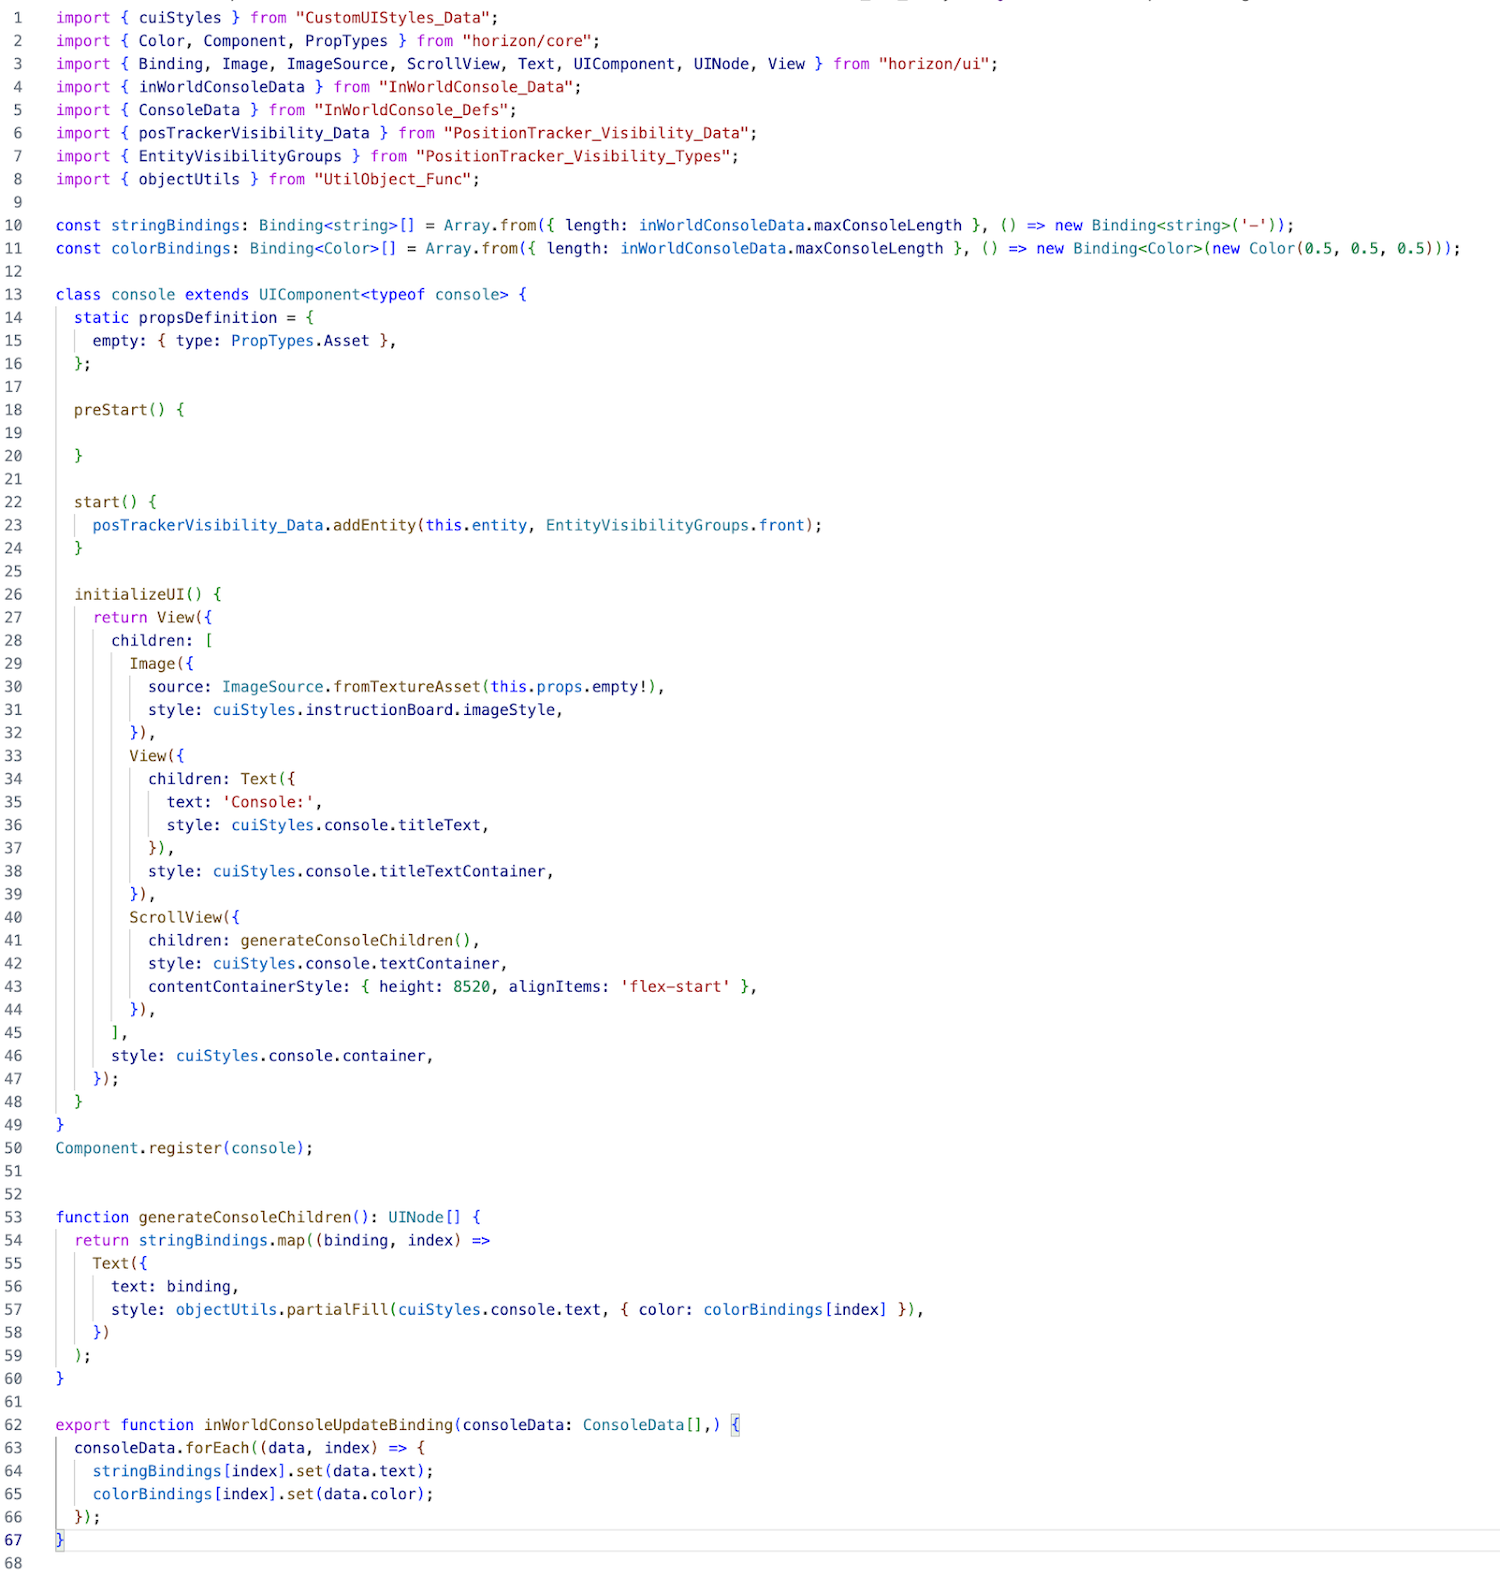Click the 'flex-start' string value

pos(675,986)
